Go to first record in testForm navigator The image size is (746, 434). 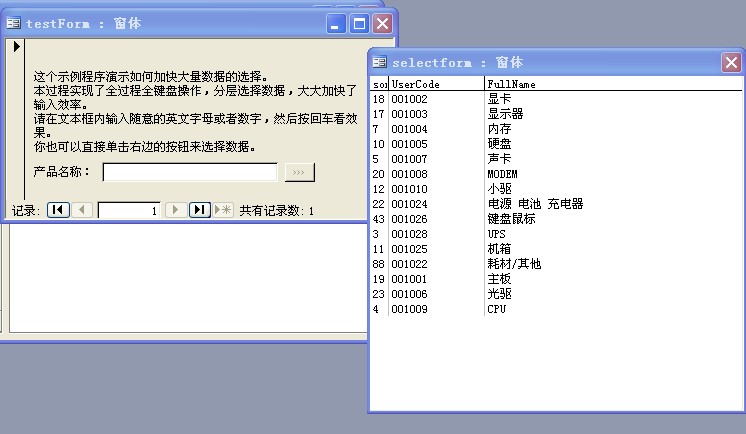[58, 210]
